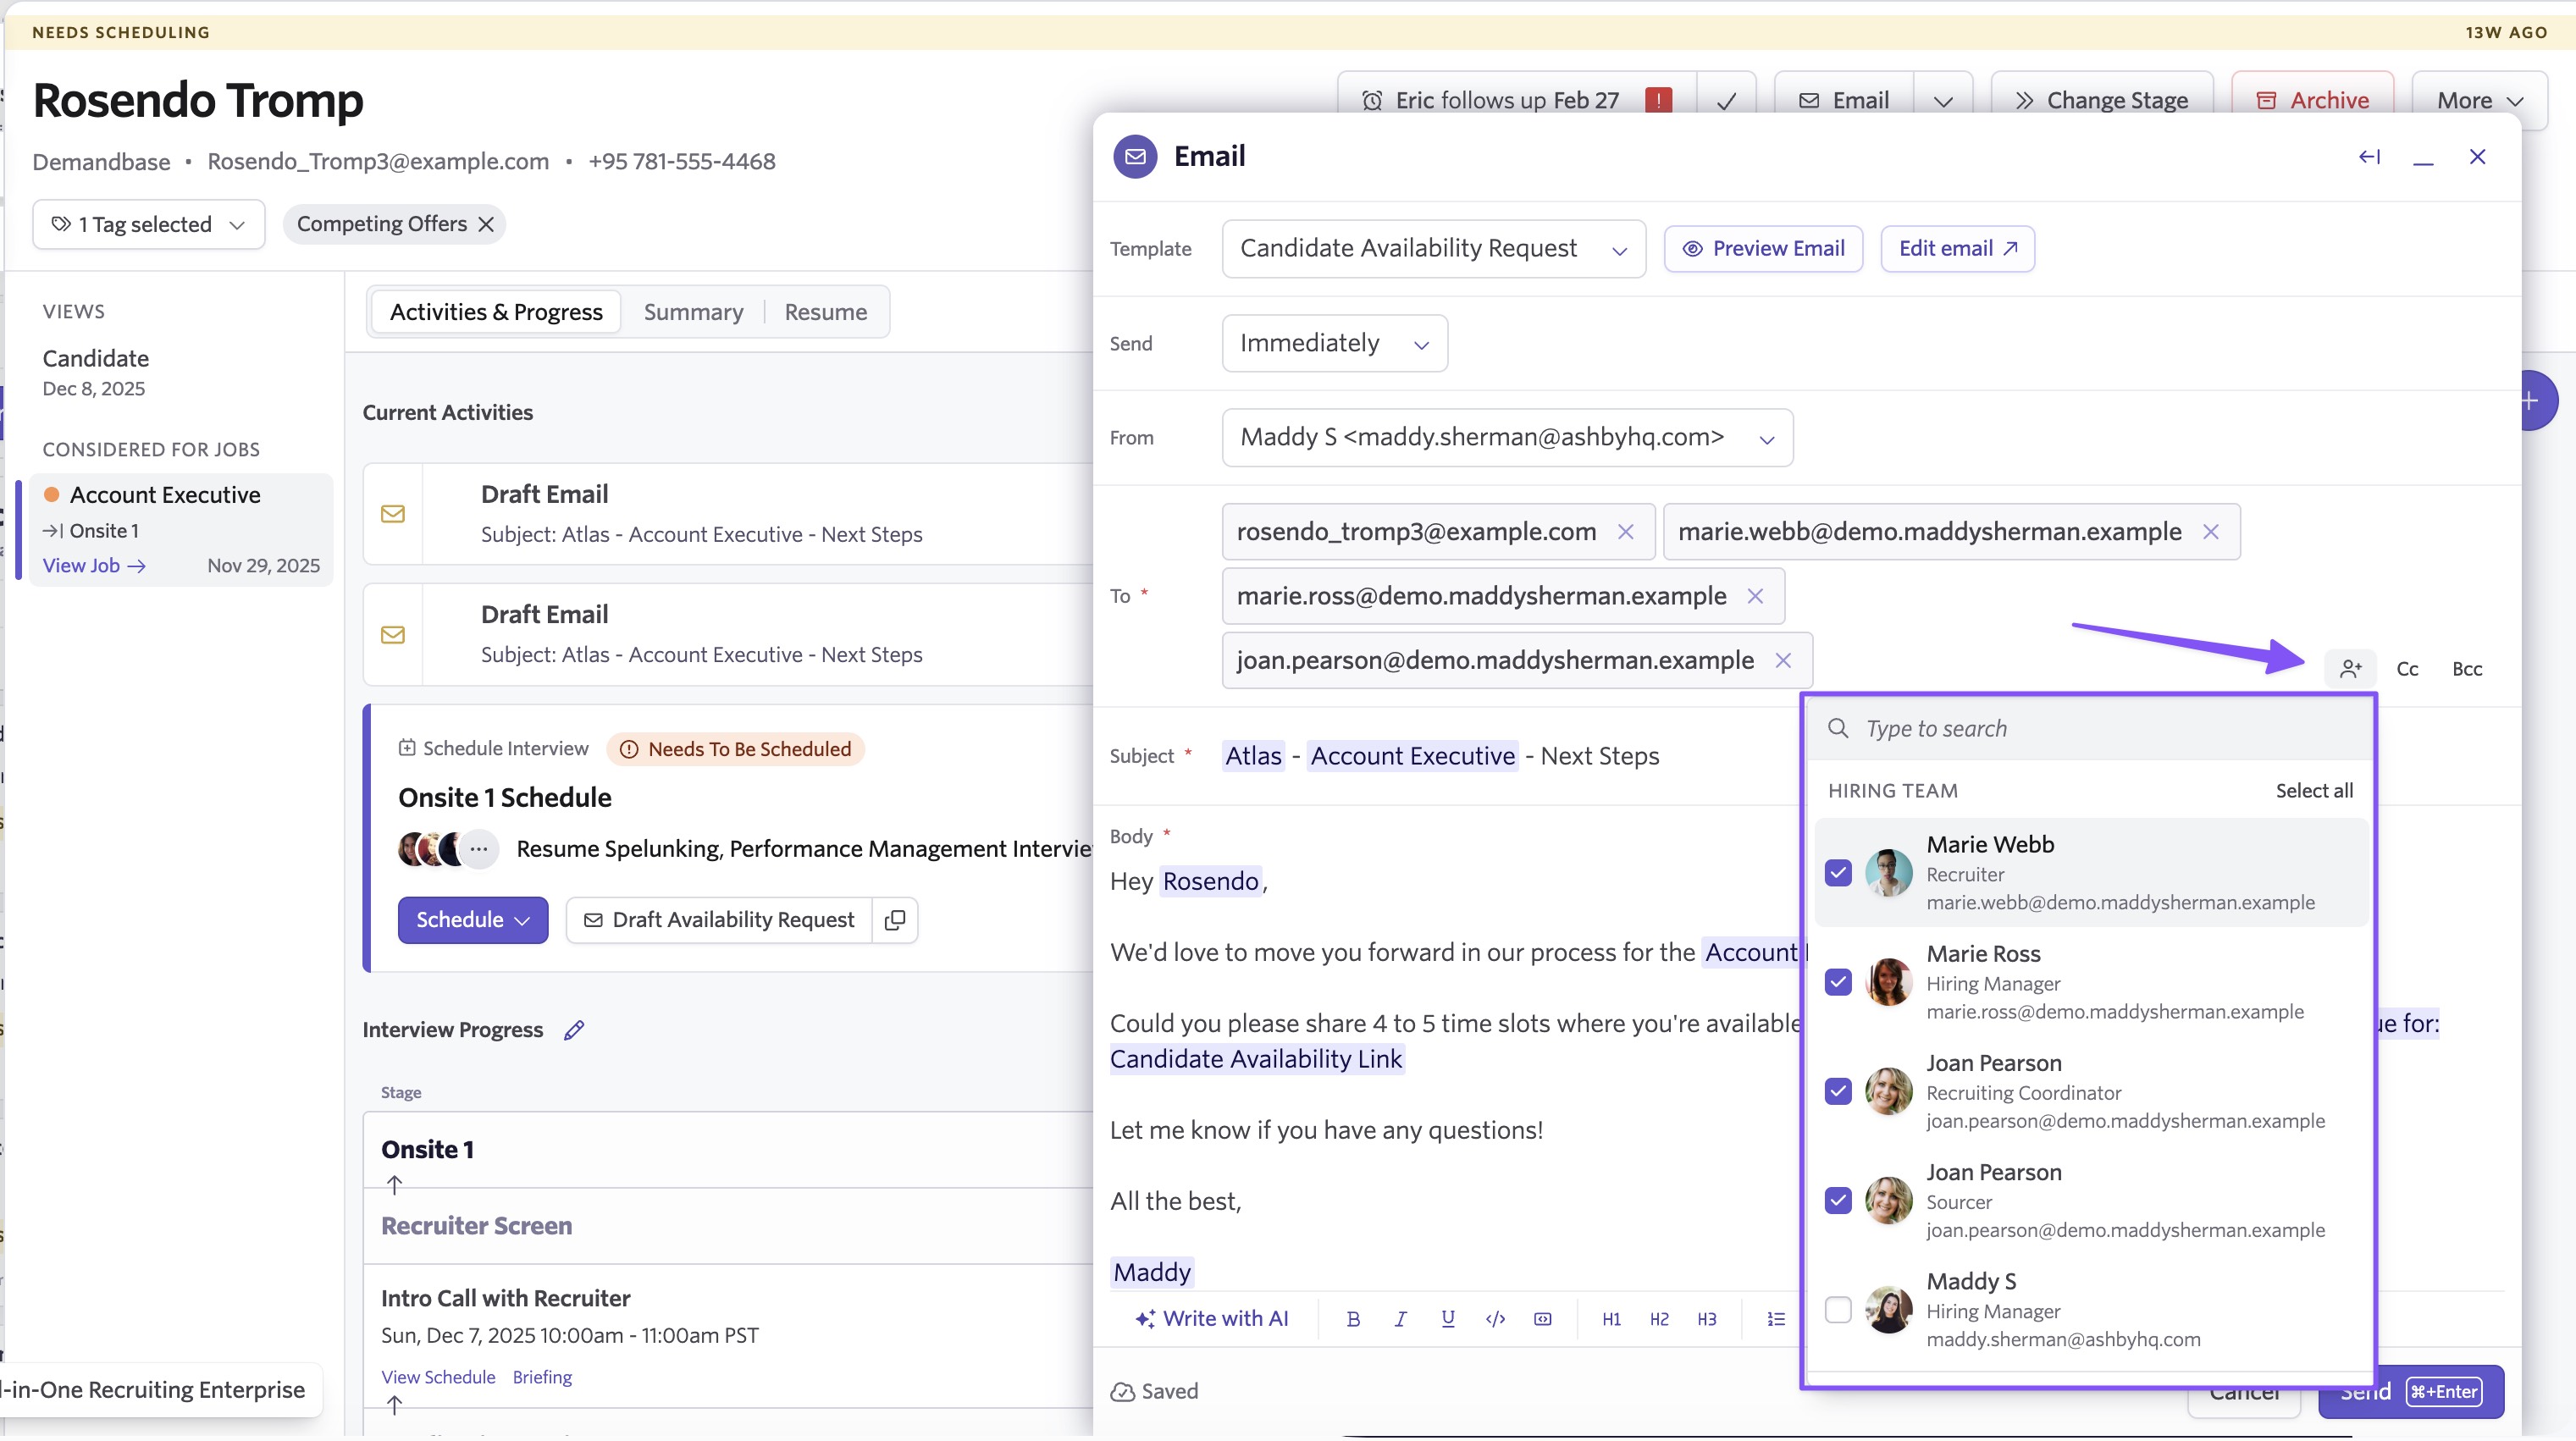The height and width of the screenshot is (1441, 2576).
Task: Open the From sender dropdown
Action: tap(1506, 438)
